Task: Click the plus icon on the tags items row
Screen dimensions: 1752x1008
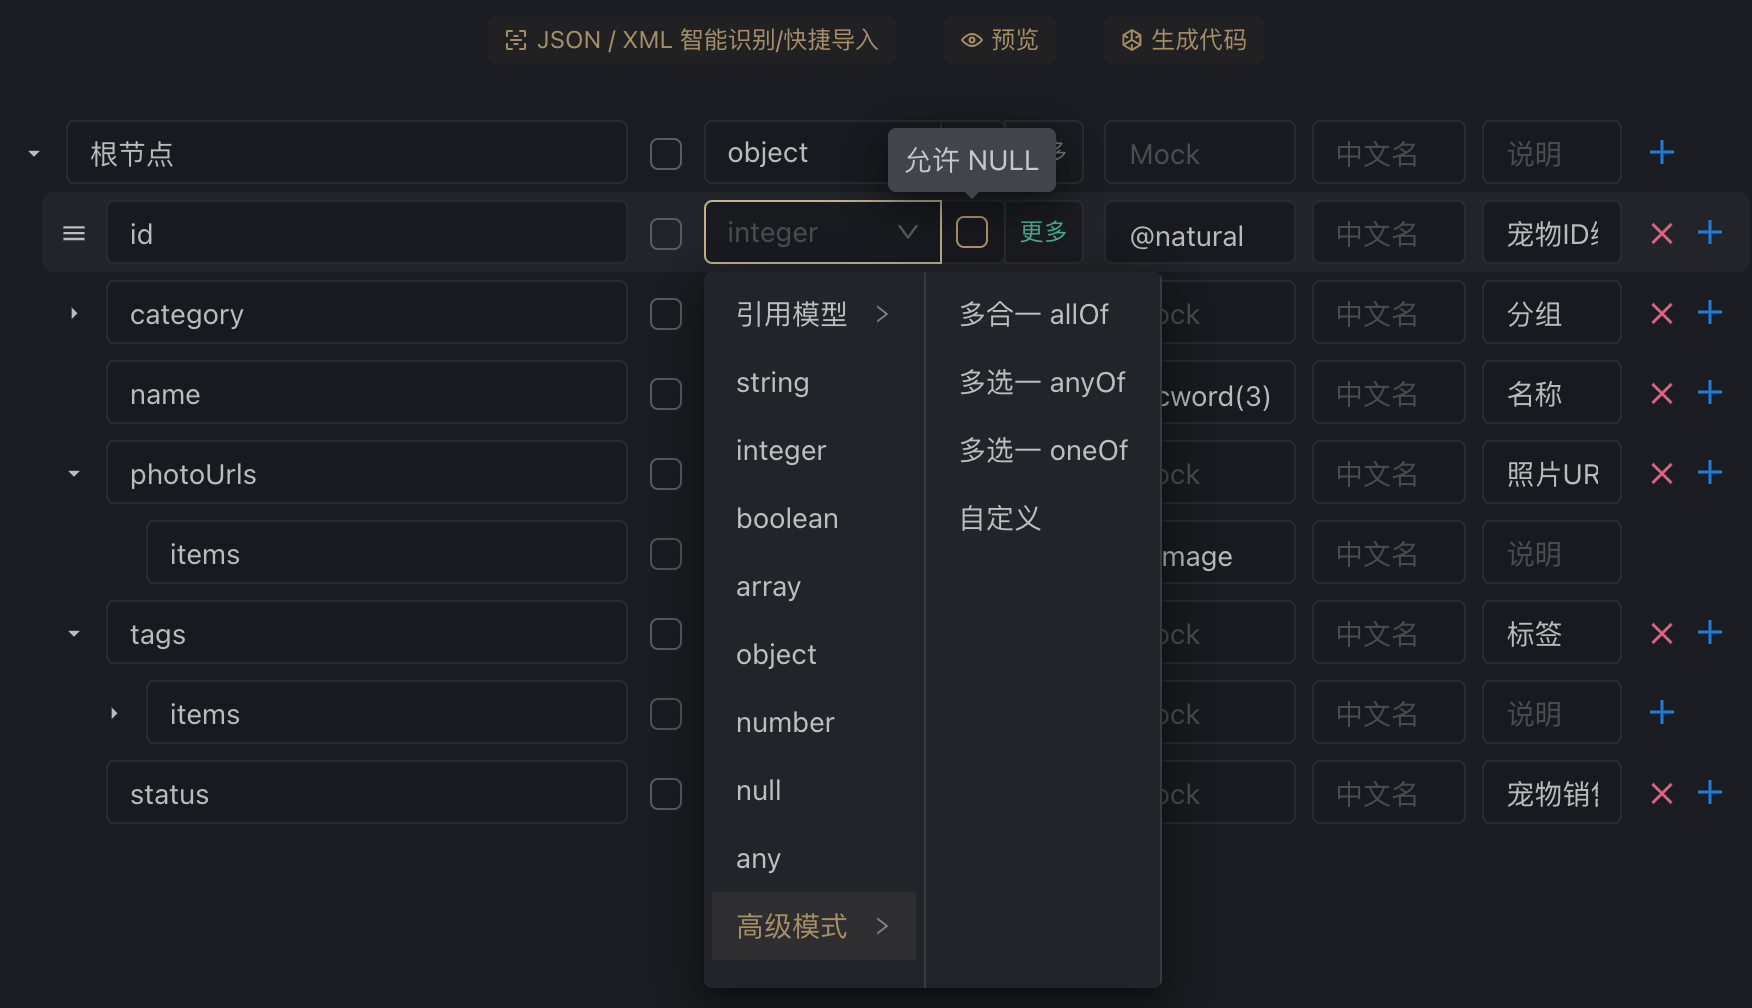Action: coord(1661,713)
